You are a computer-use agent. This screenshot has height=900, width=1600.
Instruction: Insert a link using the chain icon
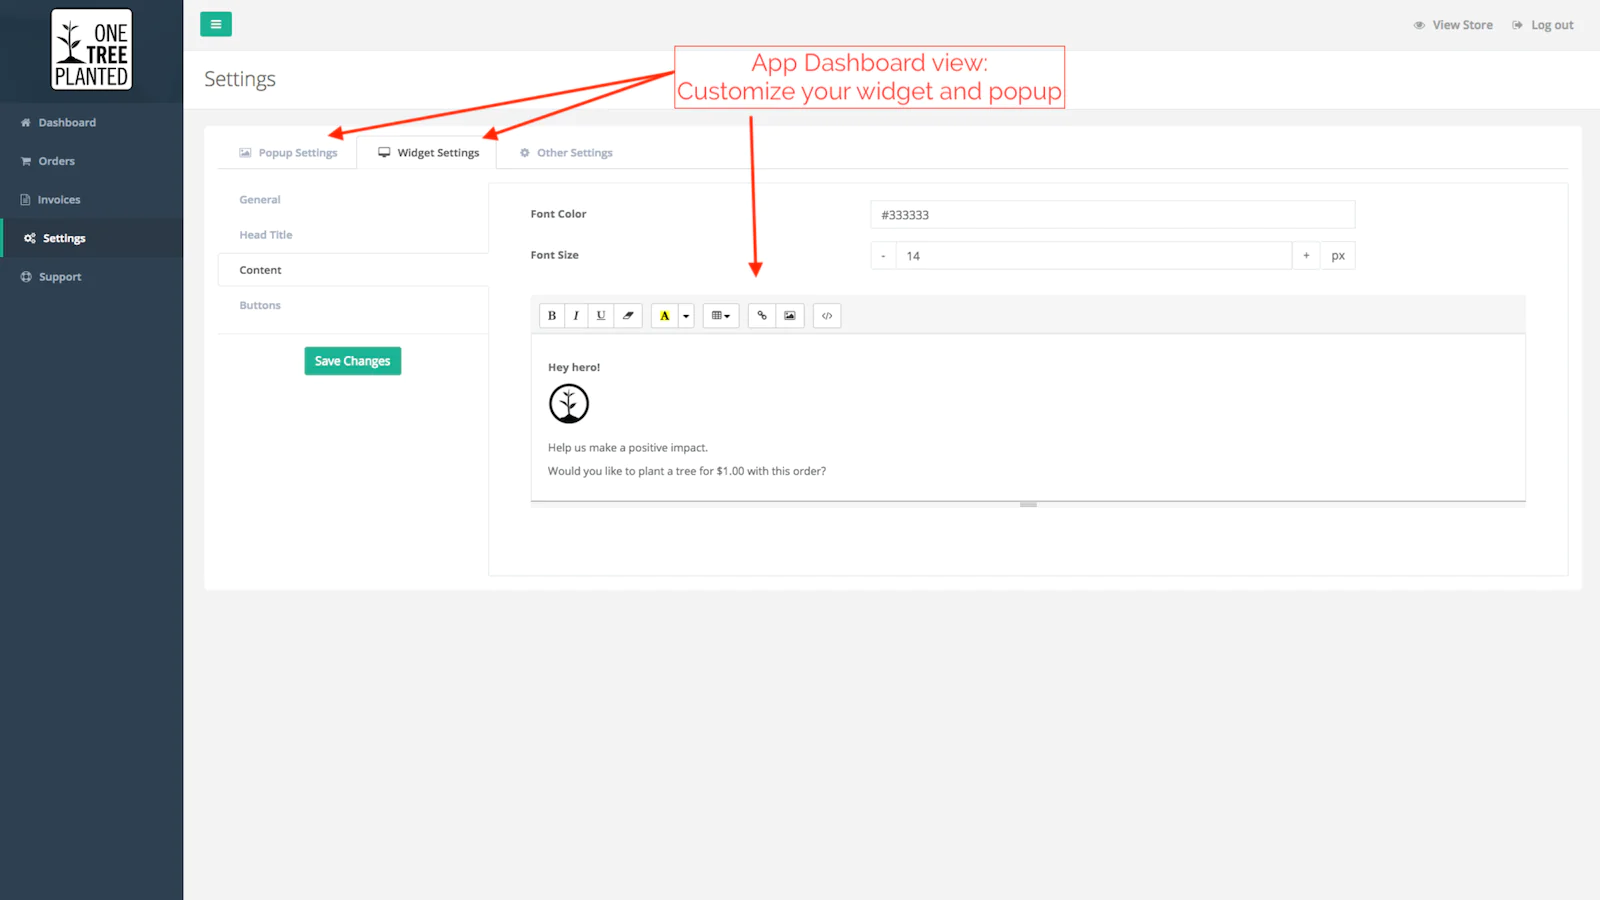tap(762, 316)
